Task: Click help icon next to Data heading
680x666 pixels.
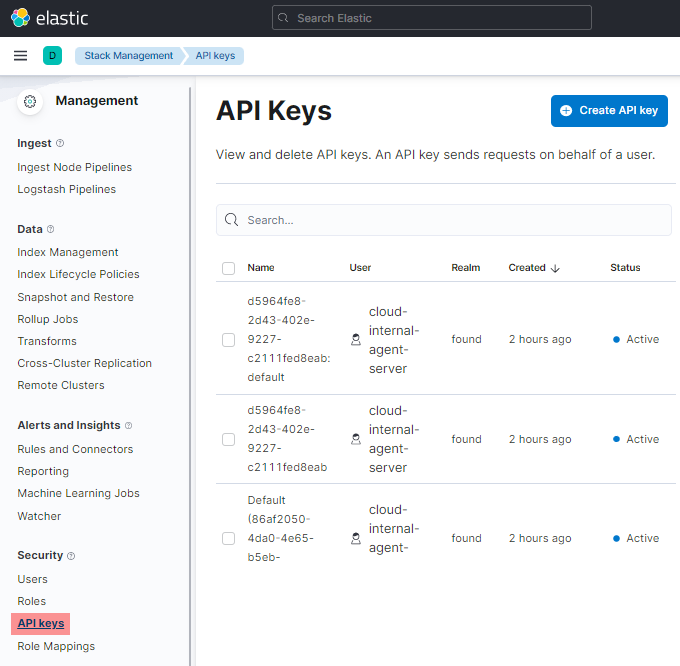Action: 51,229
